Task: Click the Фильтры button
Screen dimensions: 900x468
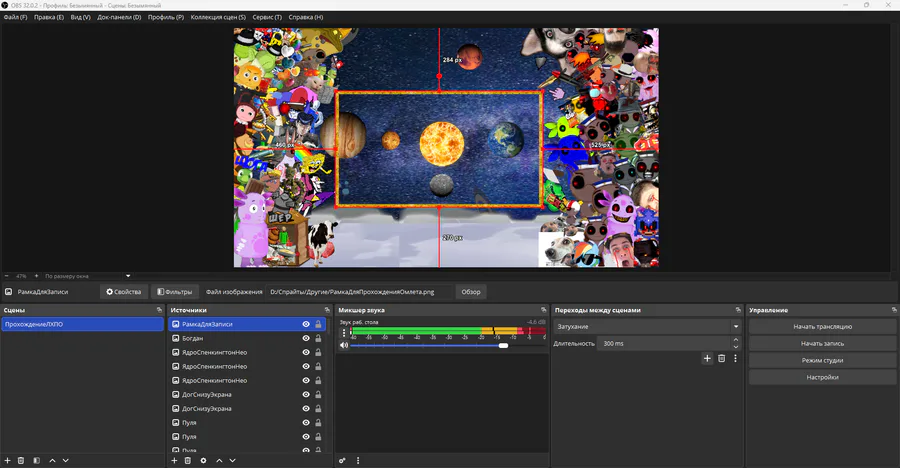Action: [x=175, y=292]
